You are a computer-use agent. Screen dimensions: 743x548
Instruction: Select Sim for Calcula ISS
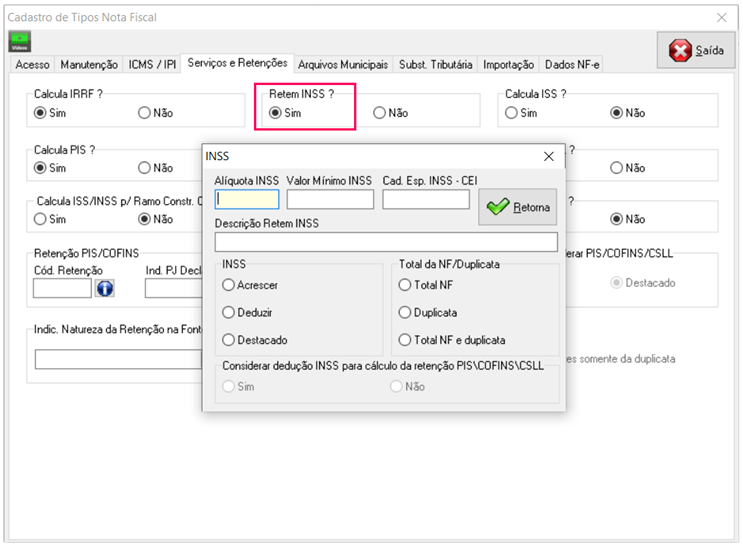pyautogui.click(x=512, y=113)
